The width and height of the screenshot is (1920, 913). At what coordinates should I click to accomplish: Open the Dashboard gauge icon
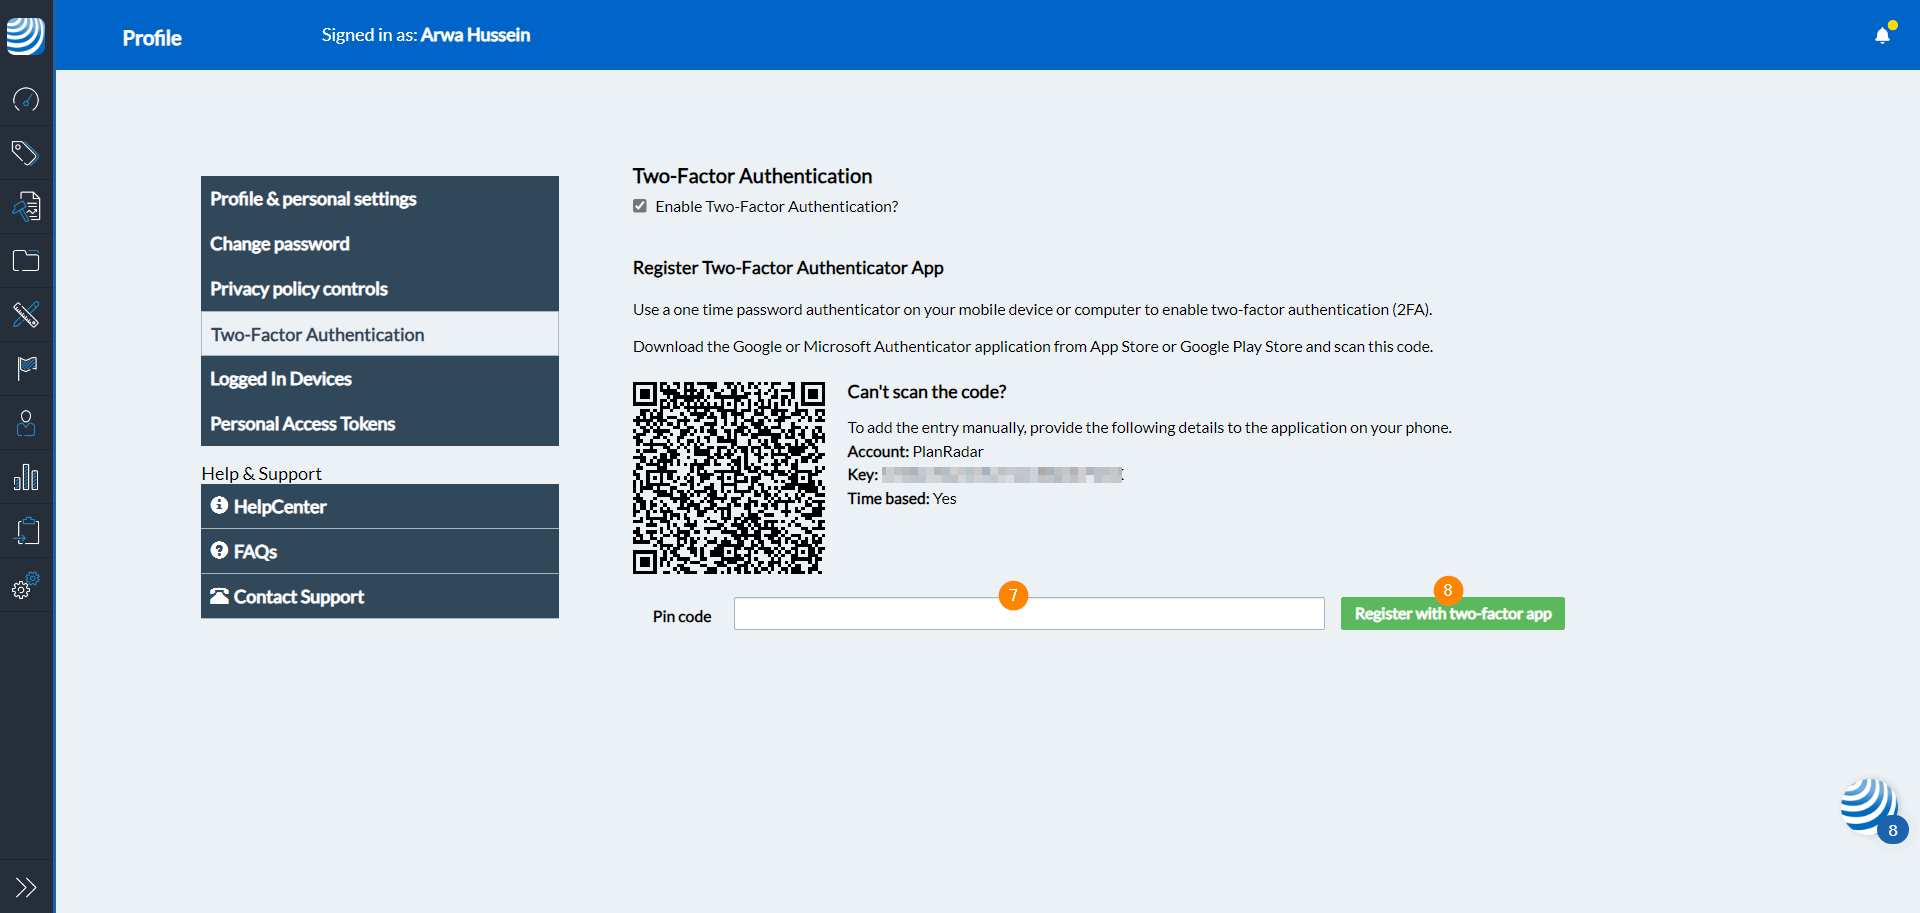(26, 99)
